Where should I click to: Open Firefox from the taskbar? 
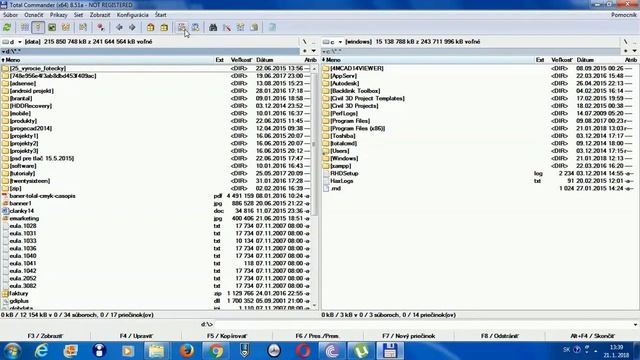(x=187, y=351)
